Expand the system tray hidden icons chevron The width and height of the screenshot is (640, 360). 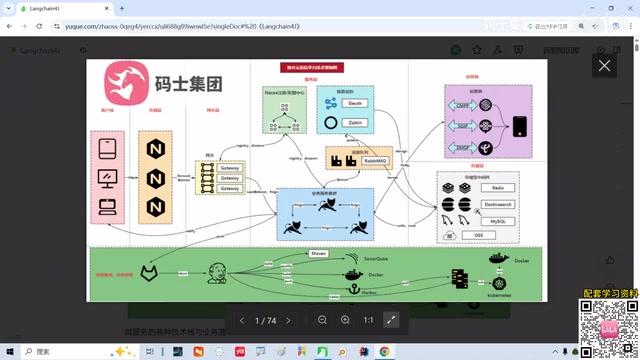point(555,351)
